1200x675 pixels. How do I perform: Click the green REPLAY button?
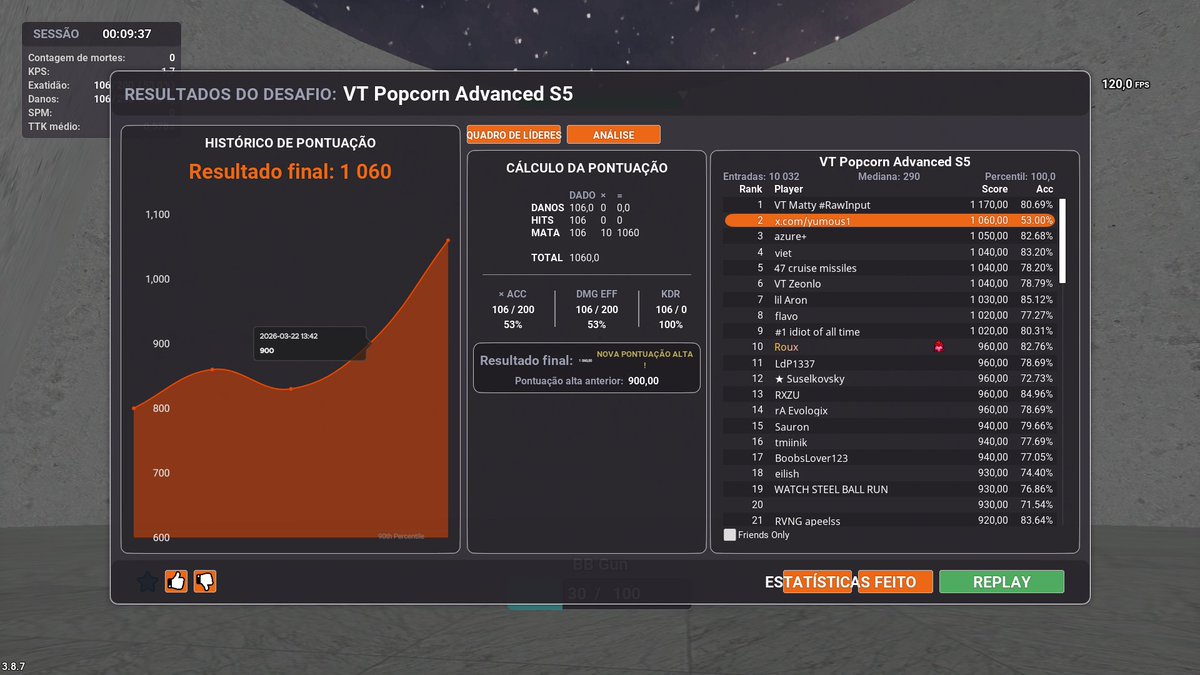point(1002,582)
